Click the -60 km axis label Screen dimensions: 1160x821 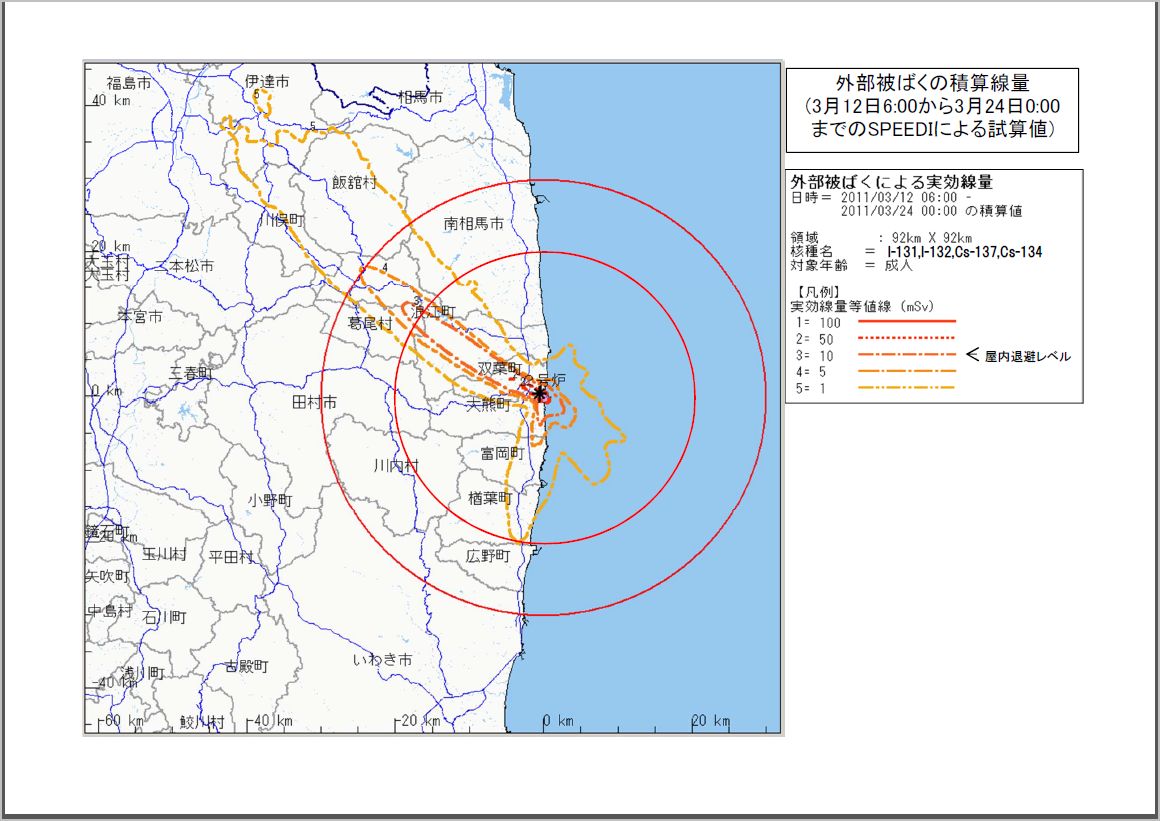[122, 720]
